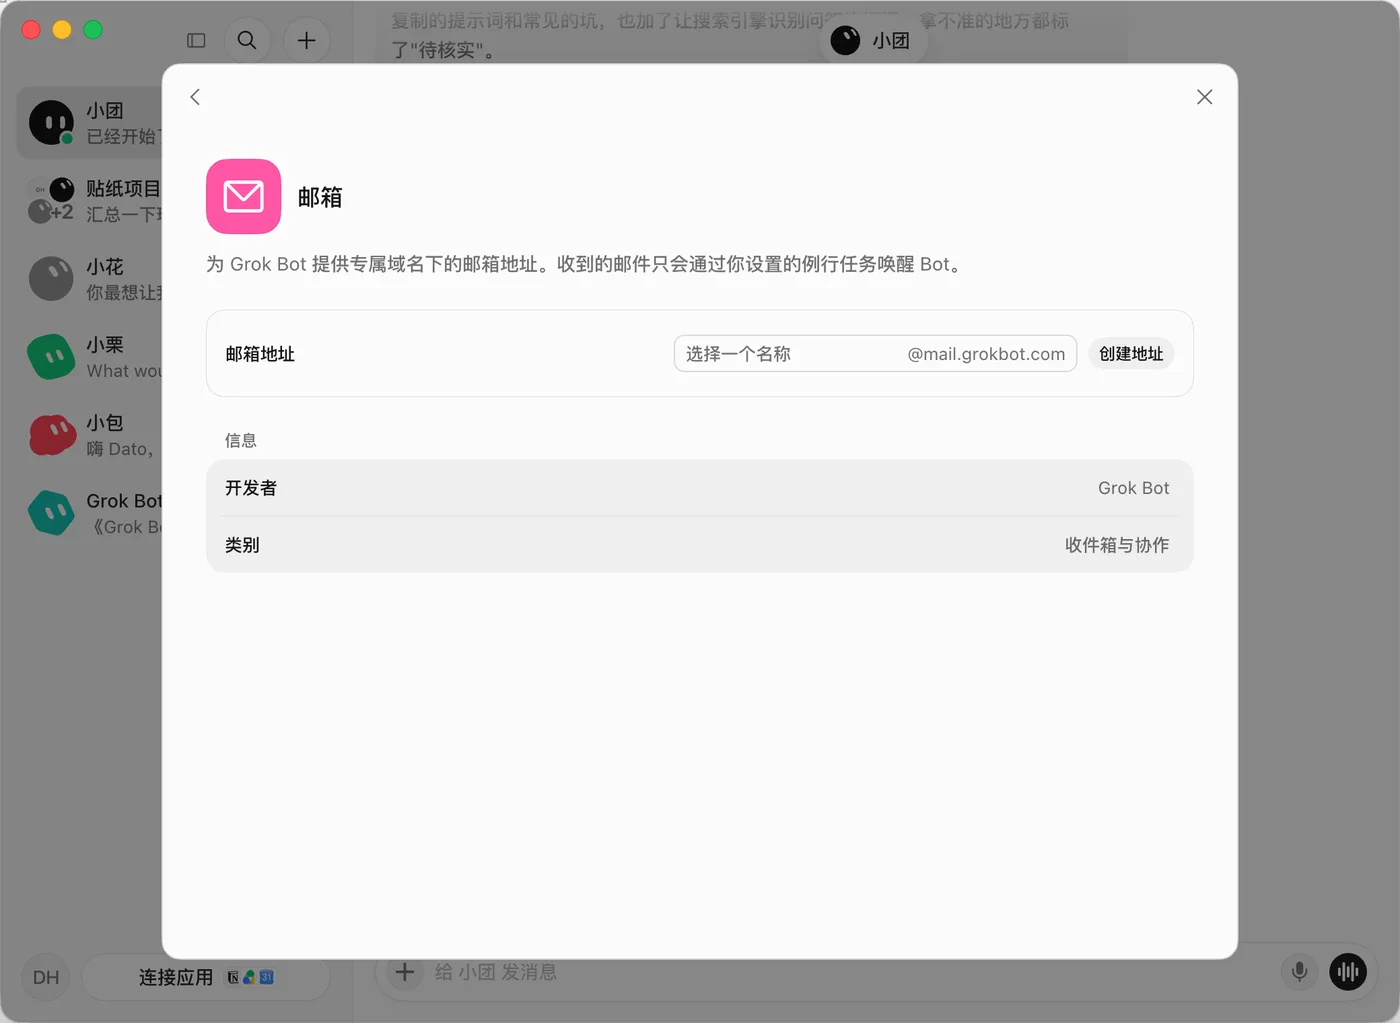Click the 邮箱 title heading
The height and width of the screenshot is (1023, 1400).
[x=320, y=197]
